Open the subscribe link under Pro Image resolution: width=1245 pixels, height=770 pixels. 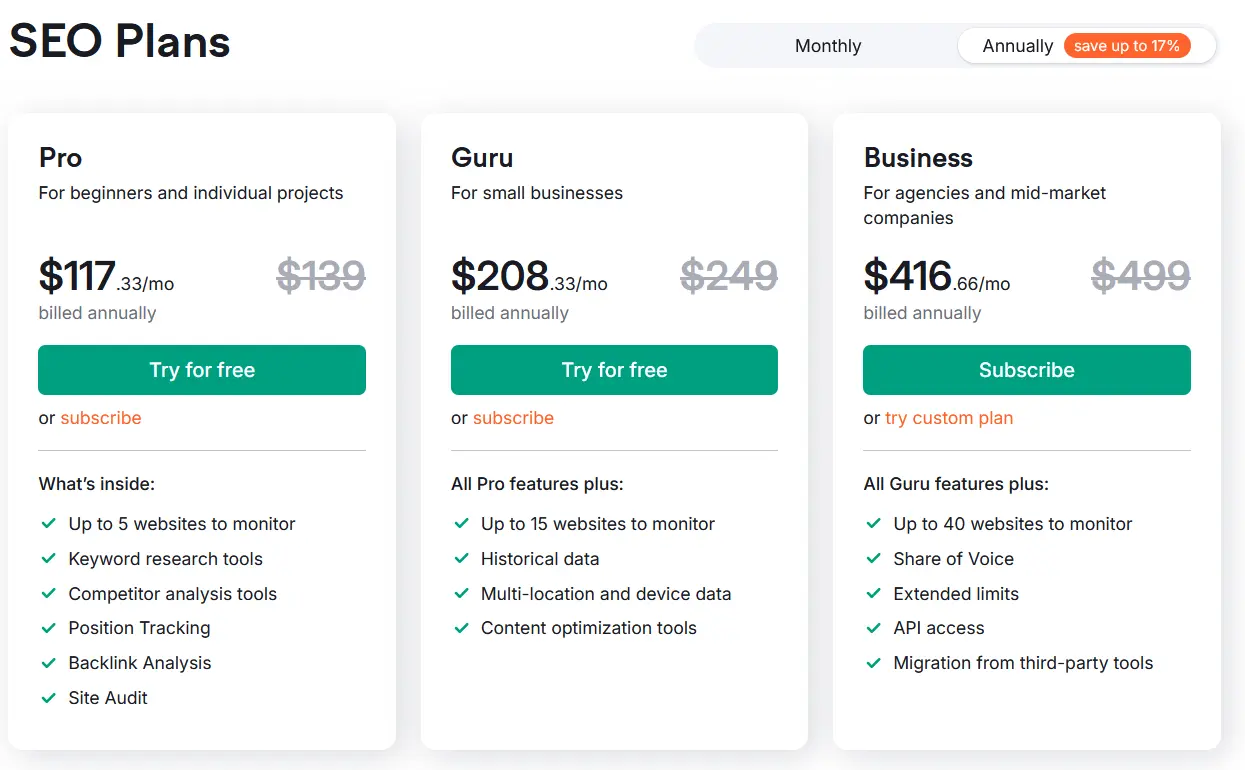(x=101, y=418)
